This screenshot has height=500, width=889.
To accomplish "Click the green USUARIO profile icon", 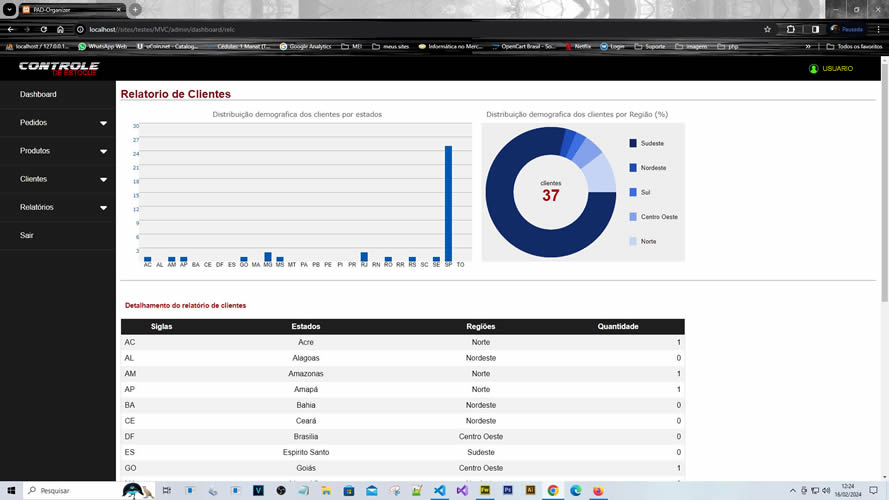I will pos(813,69).
